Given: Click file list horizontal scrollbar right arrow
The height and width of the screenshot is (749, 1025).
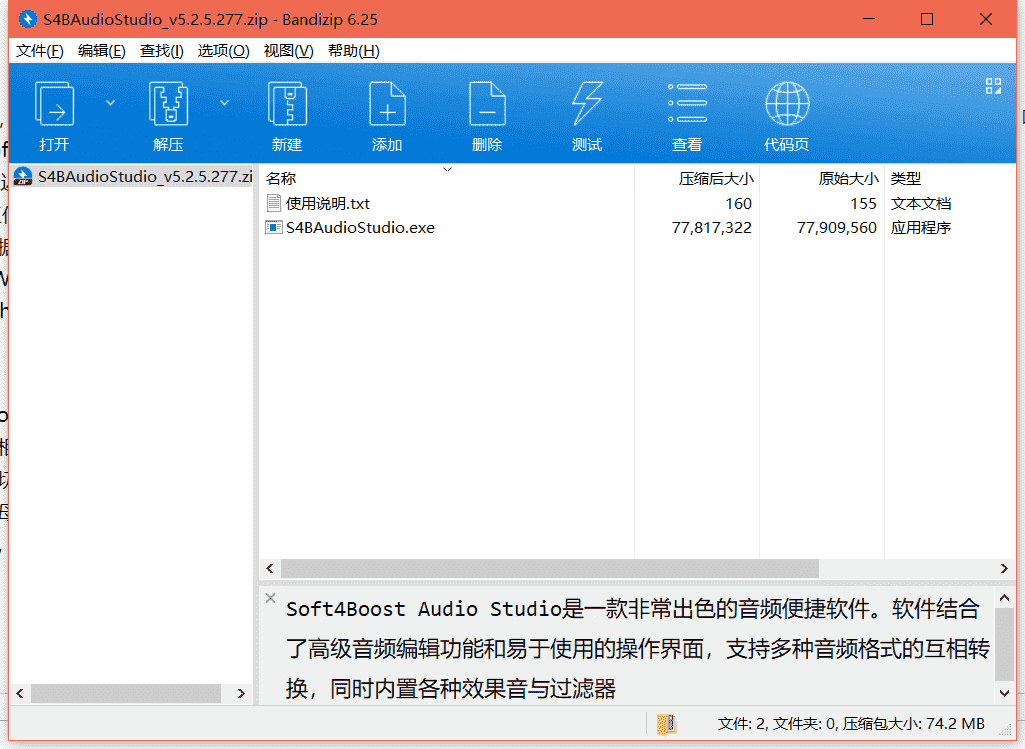Looking at the screenshot, I should pos(1005,569).
